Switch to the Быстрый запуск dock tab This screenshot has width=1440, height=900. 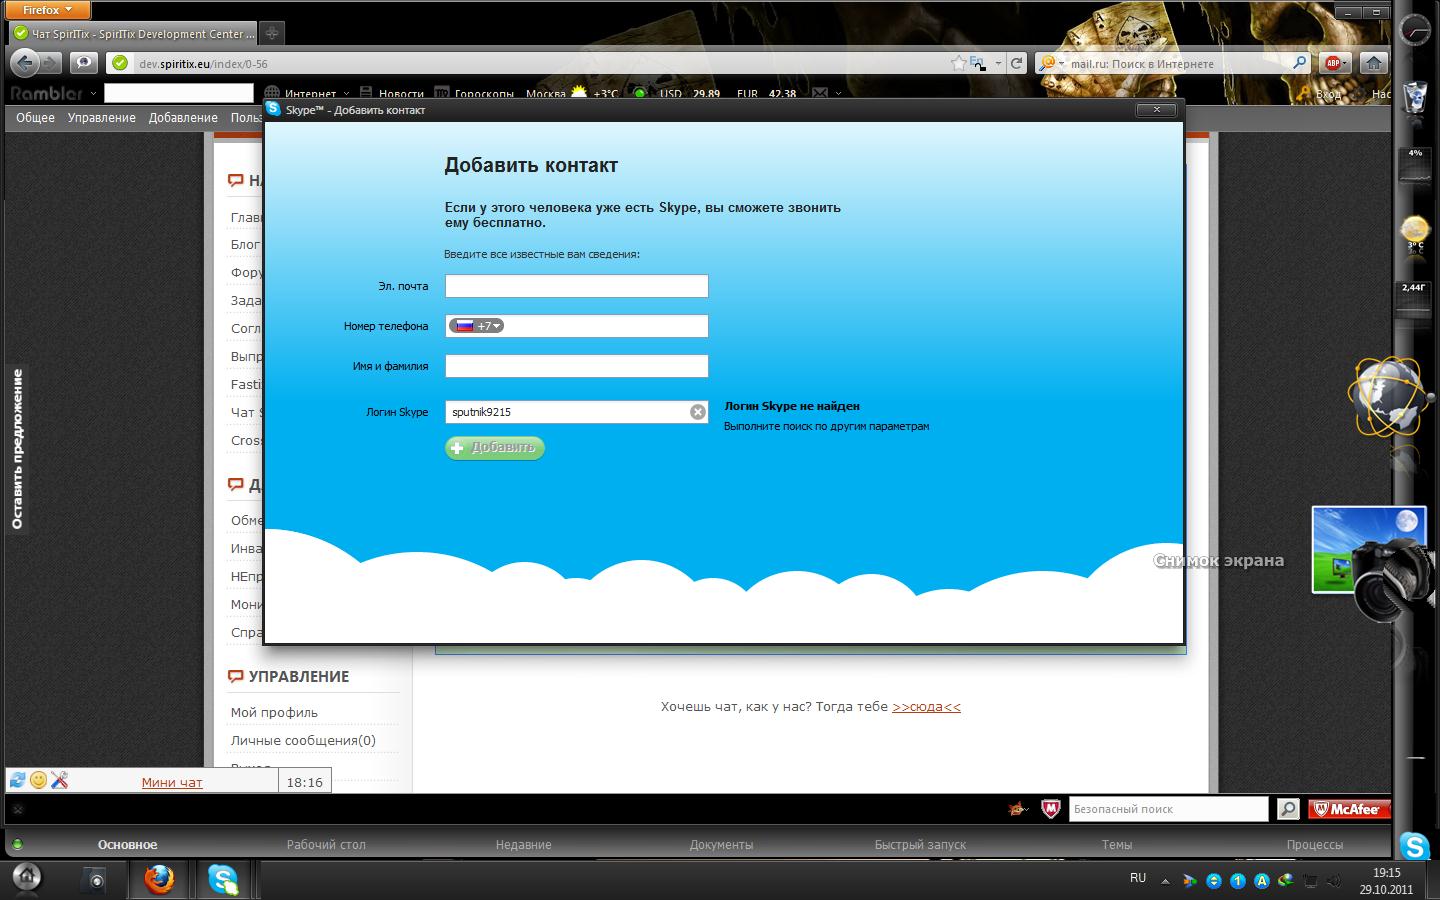click(920, 845)
